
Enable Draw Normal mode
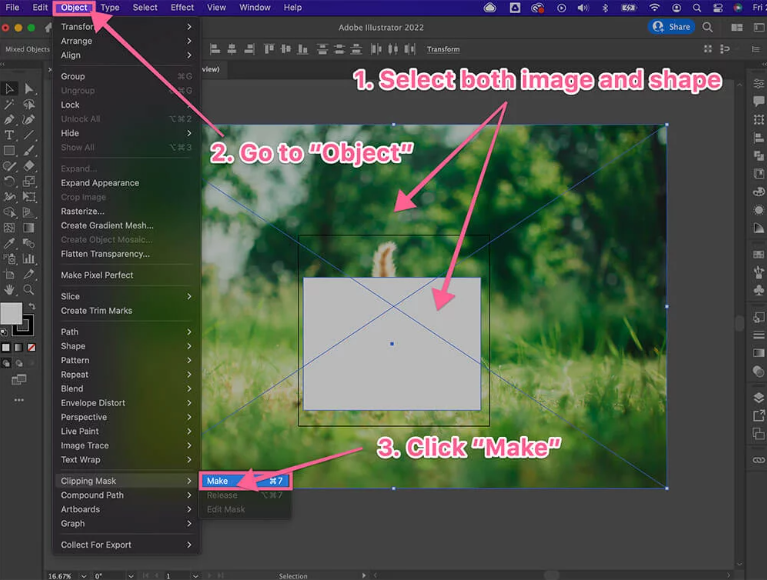[x=6, y=363]
